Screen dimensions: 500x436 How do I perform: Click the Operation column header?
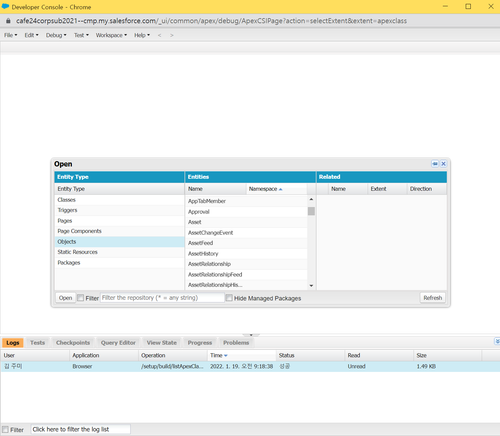(x=173, y=356)
